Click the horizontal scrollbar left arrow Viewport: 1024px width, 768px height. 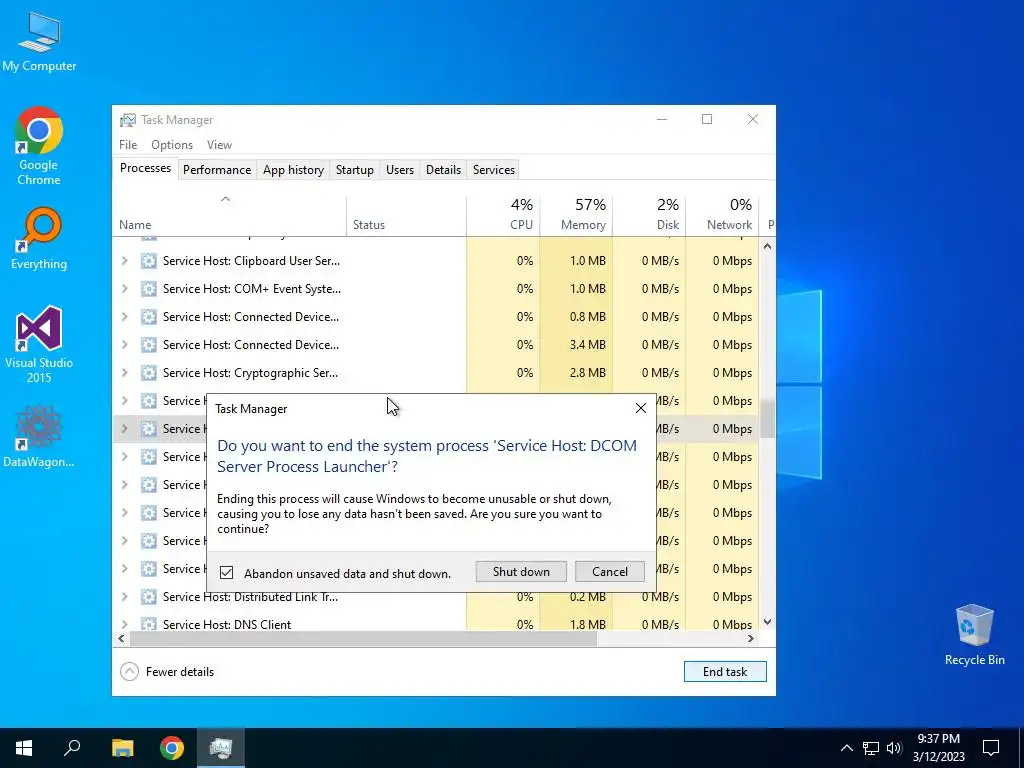[x=121, y=639]
